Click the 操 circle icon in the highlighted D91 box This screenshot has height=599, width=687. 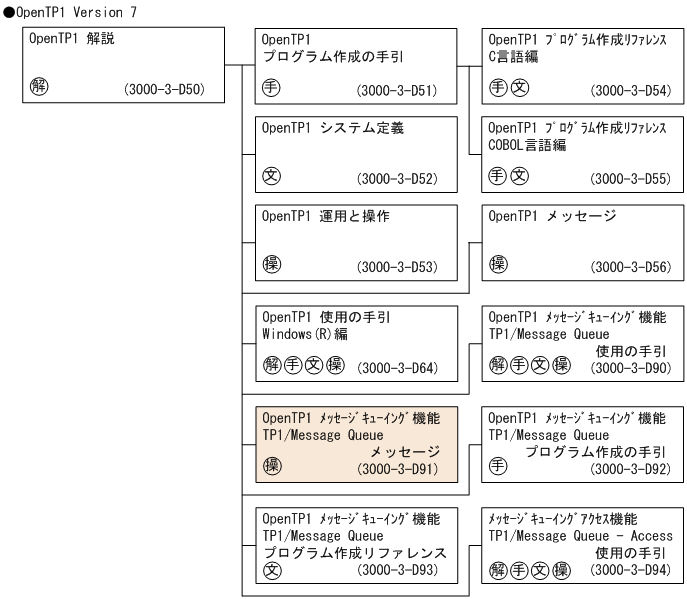coord(272,466)
